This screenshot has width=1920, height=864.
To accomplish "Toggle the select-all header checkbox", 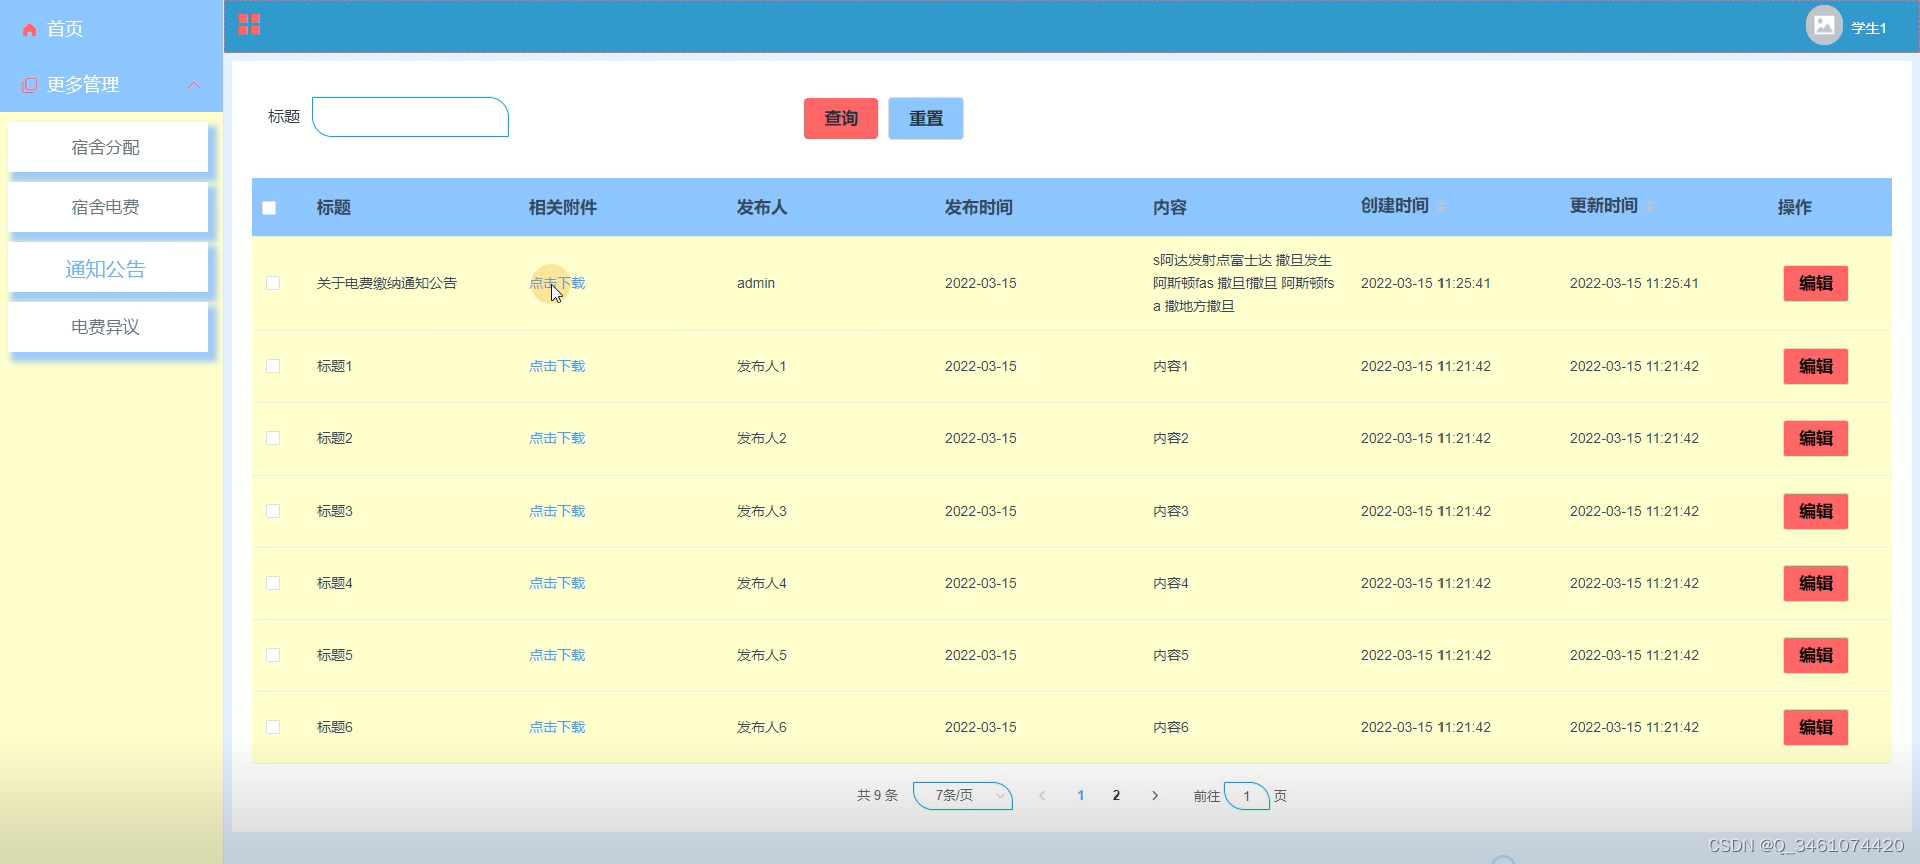I will pos(269,208).
